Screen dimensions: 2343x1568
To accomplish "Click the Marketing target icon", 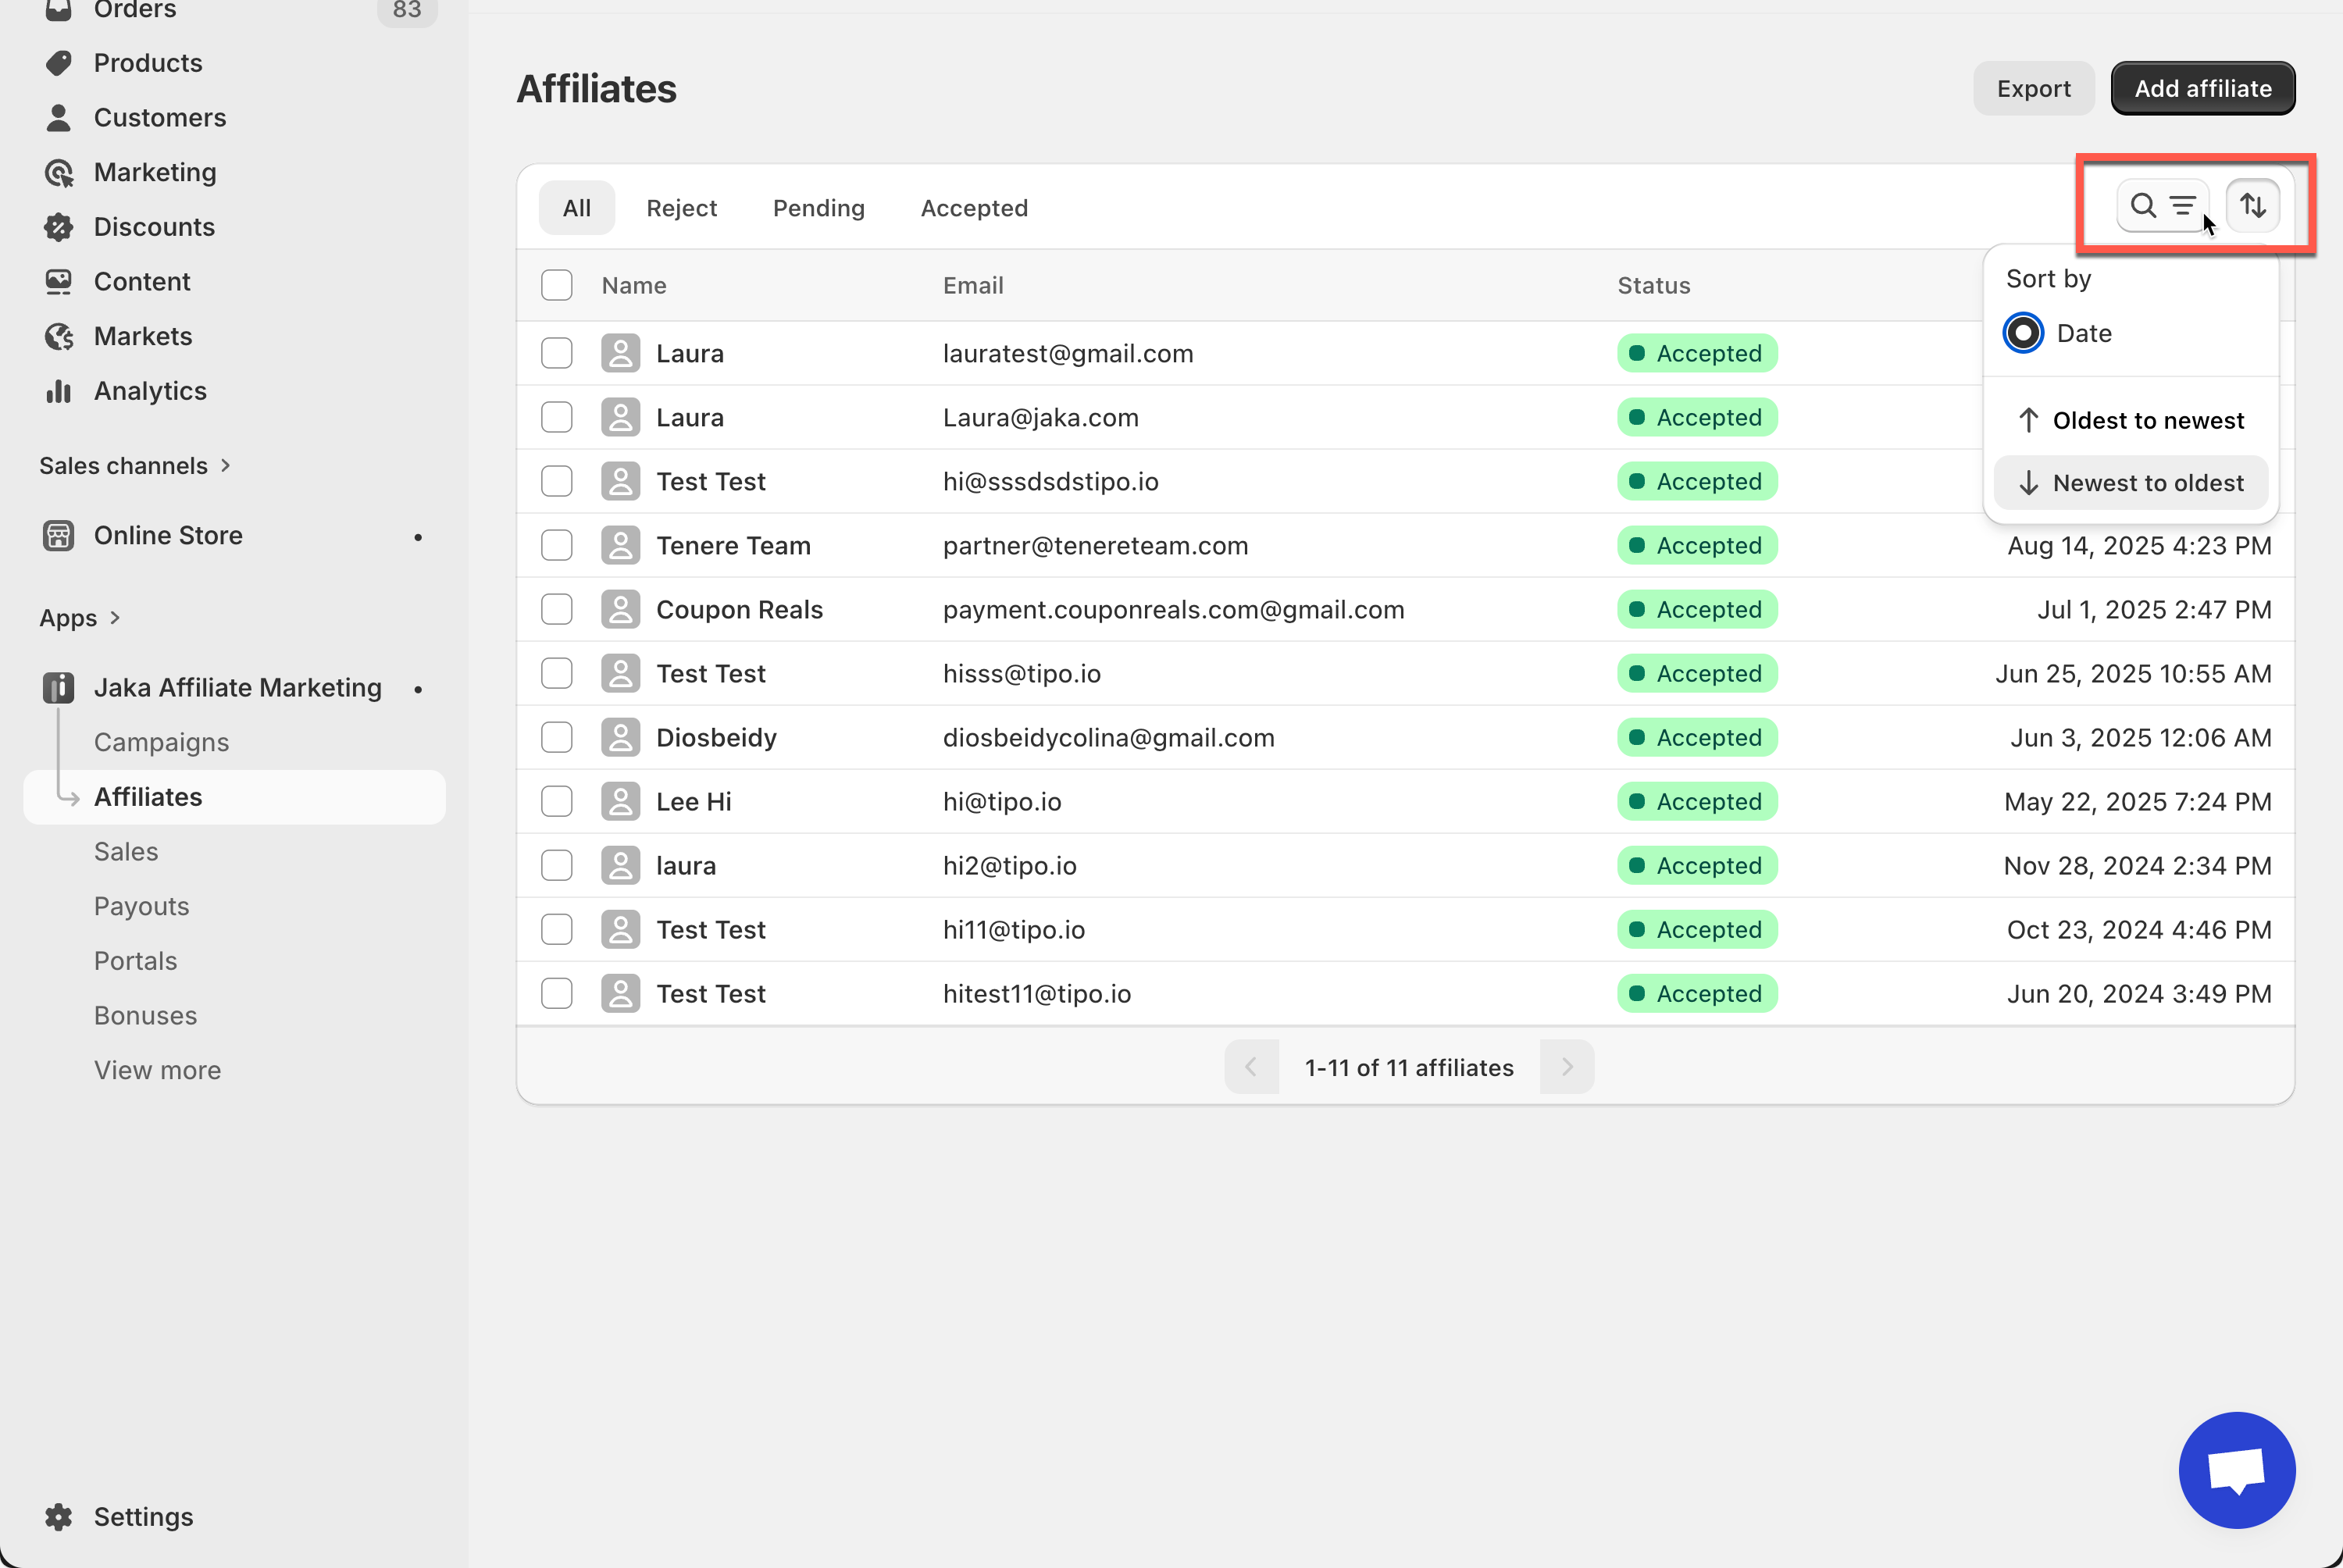I will (x=59, y=173).
